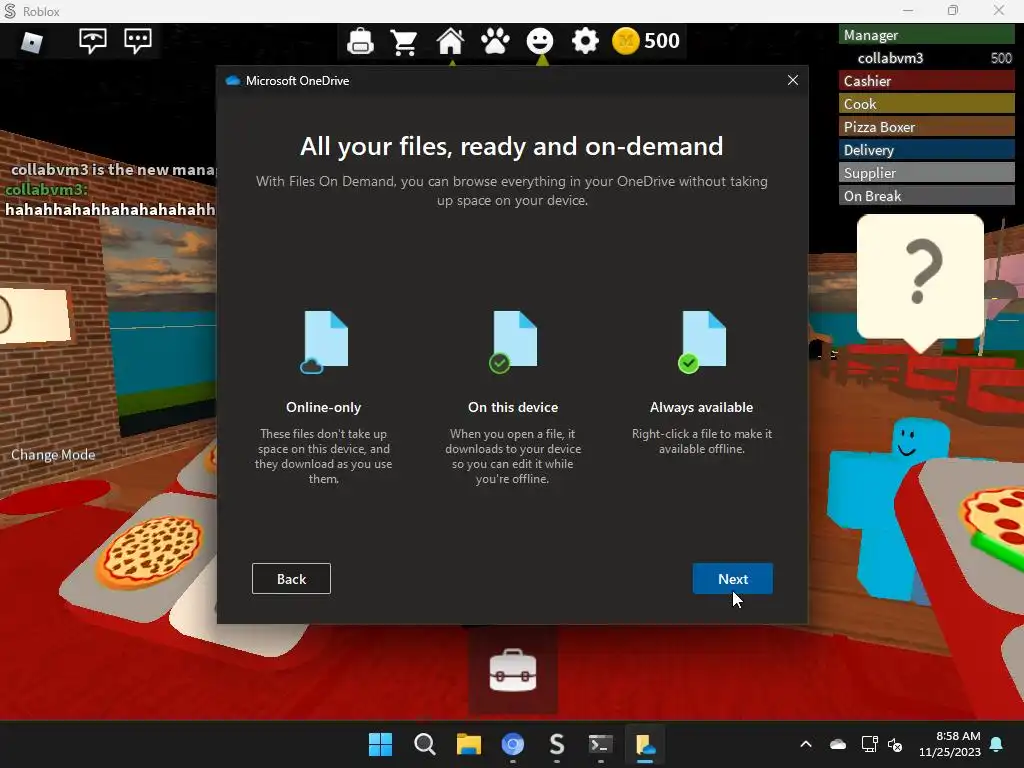Image resolution: width=1024 pixels, height=768 pixels.
Task: Open File Explorer from the taskbar
Action: [x=468, y=744]
